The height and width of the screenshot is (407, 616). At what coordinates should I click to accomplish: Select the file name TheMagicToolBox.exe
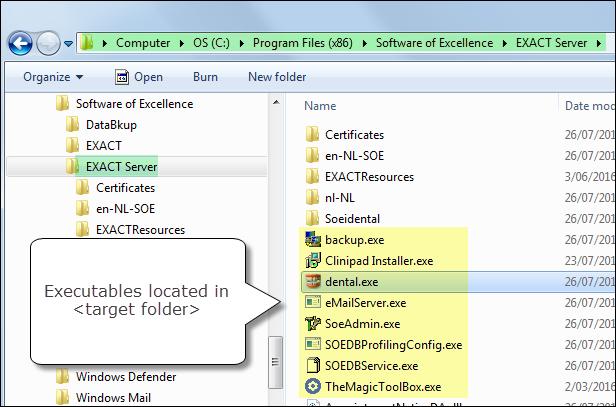pos(383,387)
